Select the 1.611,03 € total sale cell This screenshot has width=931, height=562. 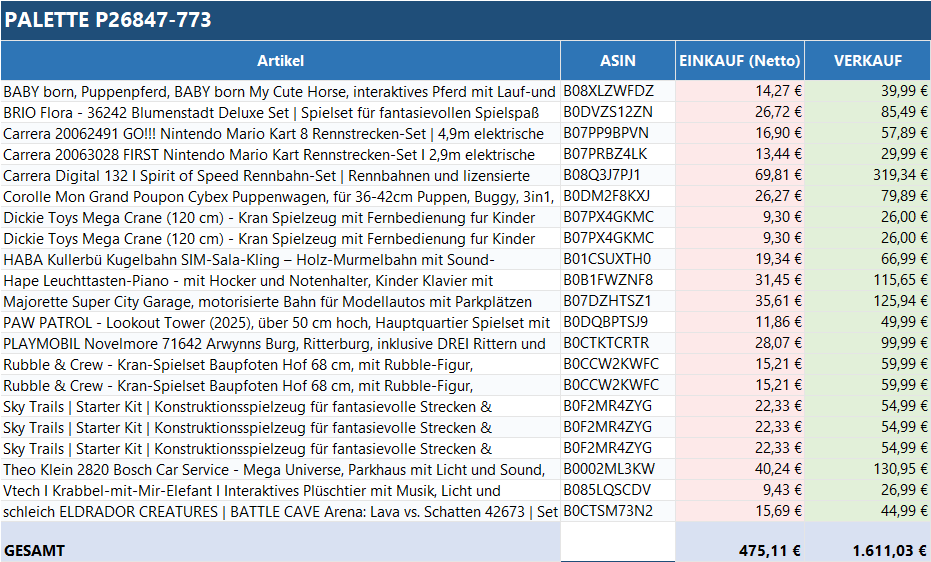[867, 550]
